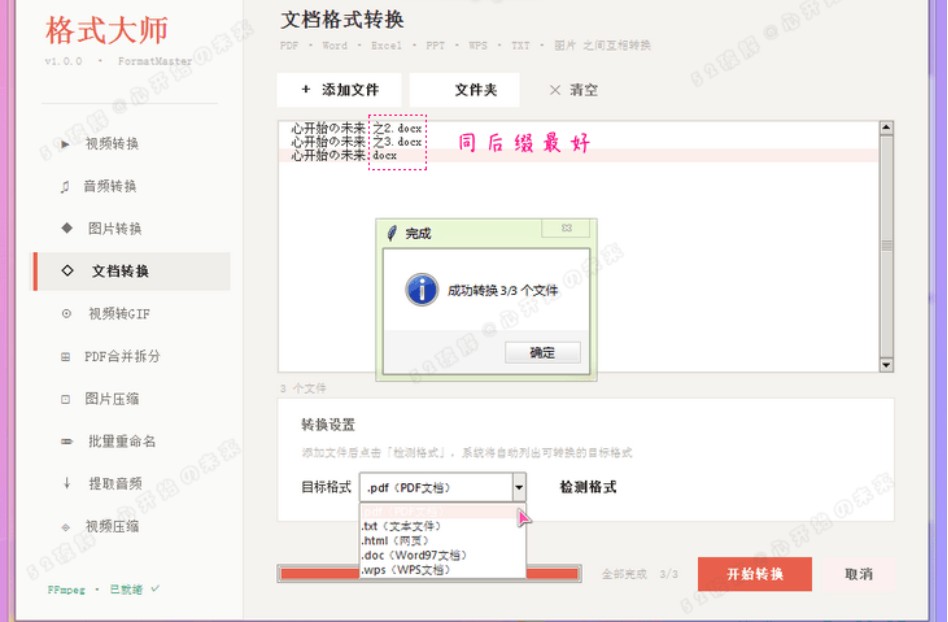The width and height of the screenshot is (948, 622).
Task: Choose .html（网页）from the list
Action: [x=443, y=540]
